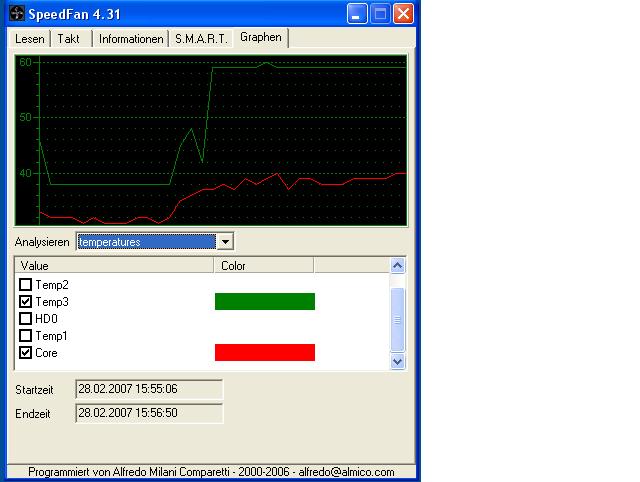The width and height of the screenshot is (640, 482).
Task: Click the Analysieren label
Action: click(x=42, y=242)
